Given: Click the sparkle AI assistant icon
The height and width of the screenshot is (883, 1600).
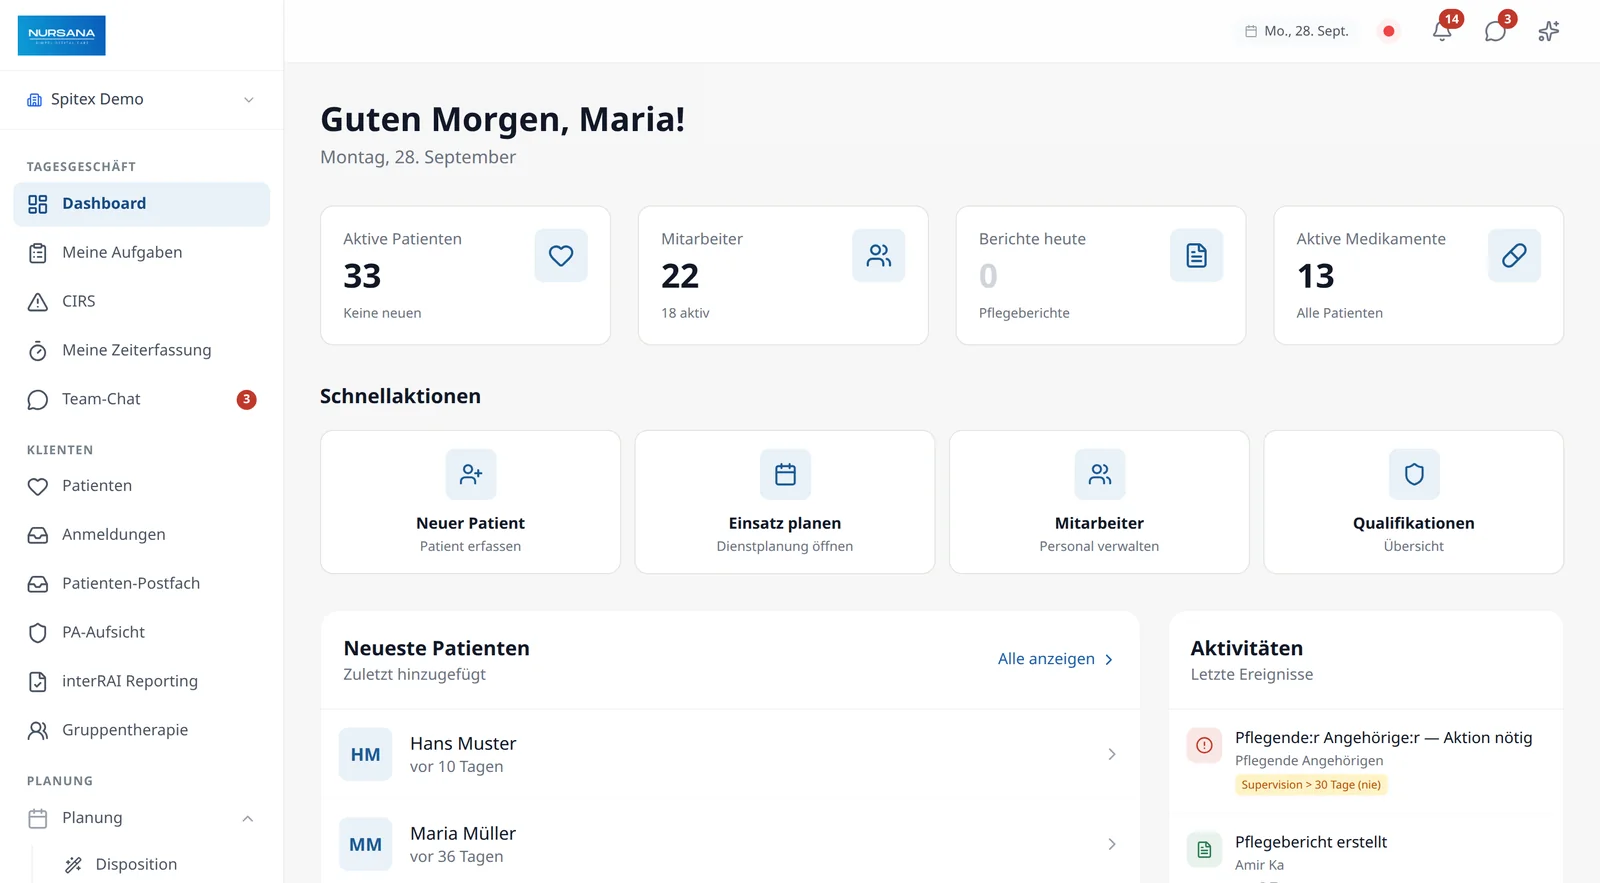Looking at the screenshot, I should click(1549, 31).
